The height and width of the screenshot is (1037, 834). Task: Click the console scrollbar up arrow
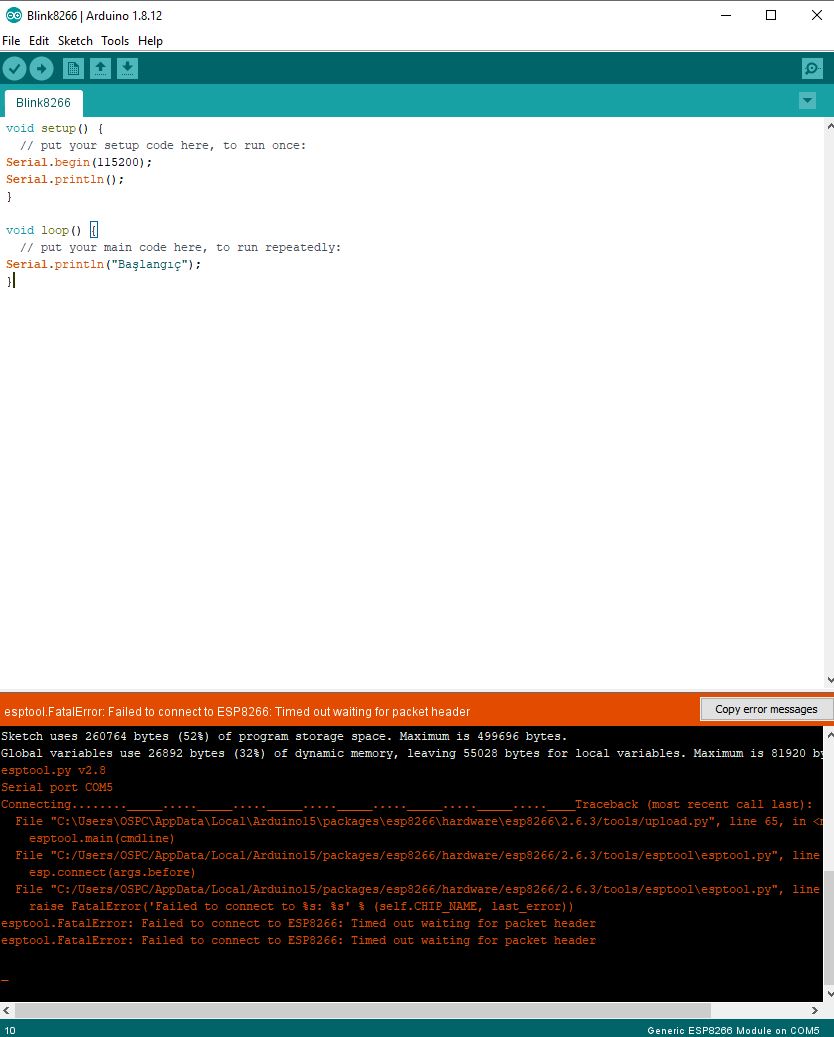coord(829,734)
